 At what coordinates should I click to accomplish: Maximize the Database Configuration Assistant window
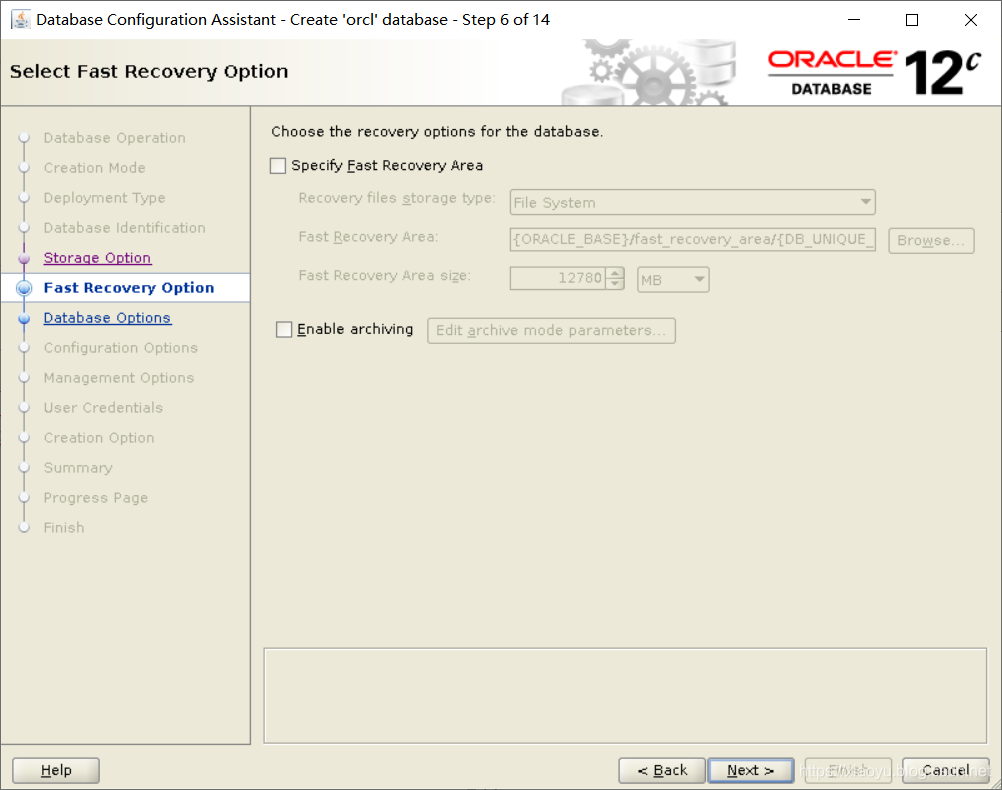[912, 20]
